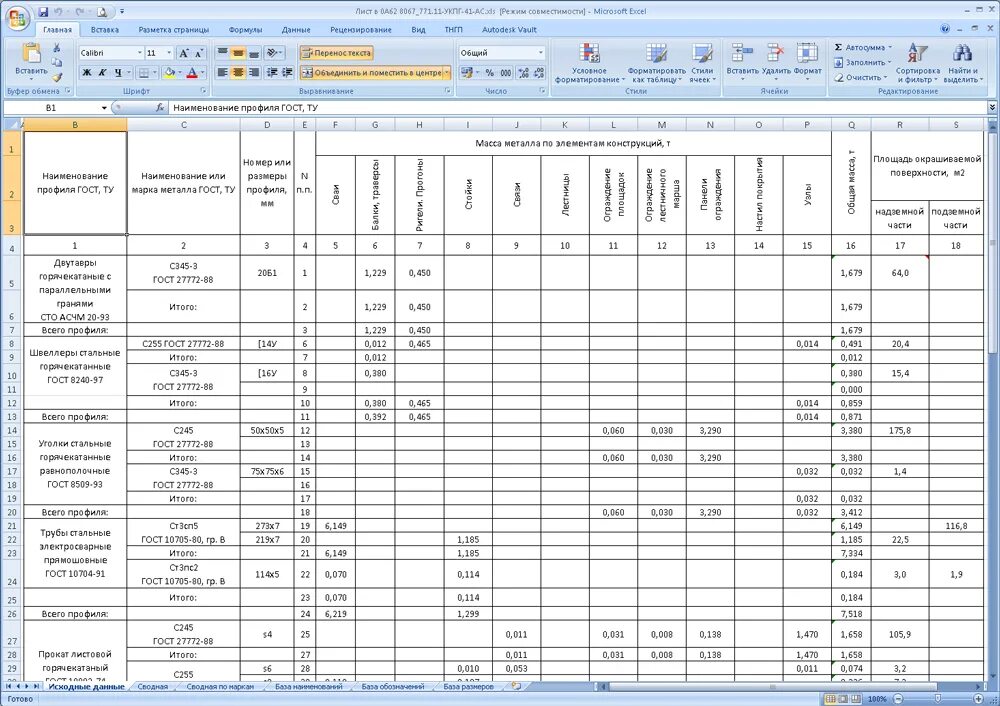Open the Calibri font name dropdown
Viewport: 1000px width, 706px height.
click(140, 53)
